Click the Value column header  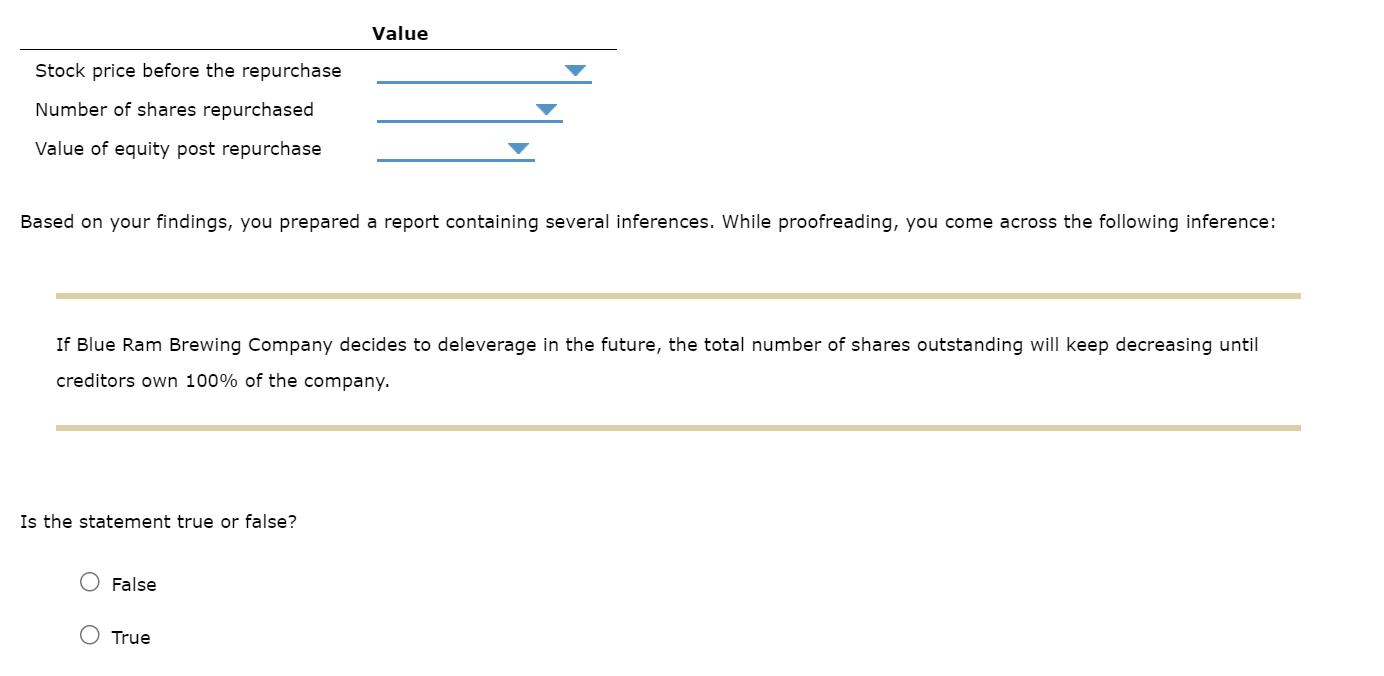400,33
